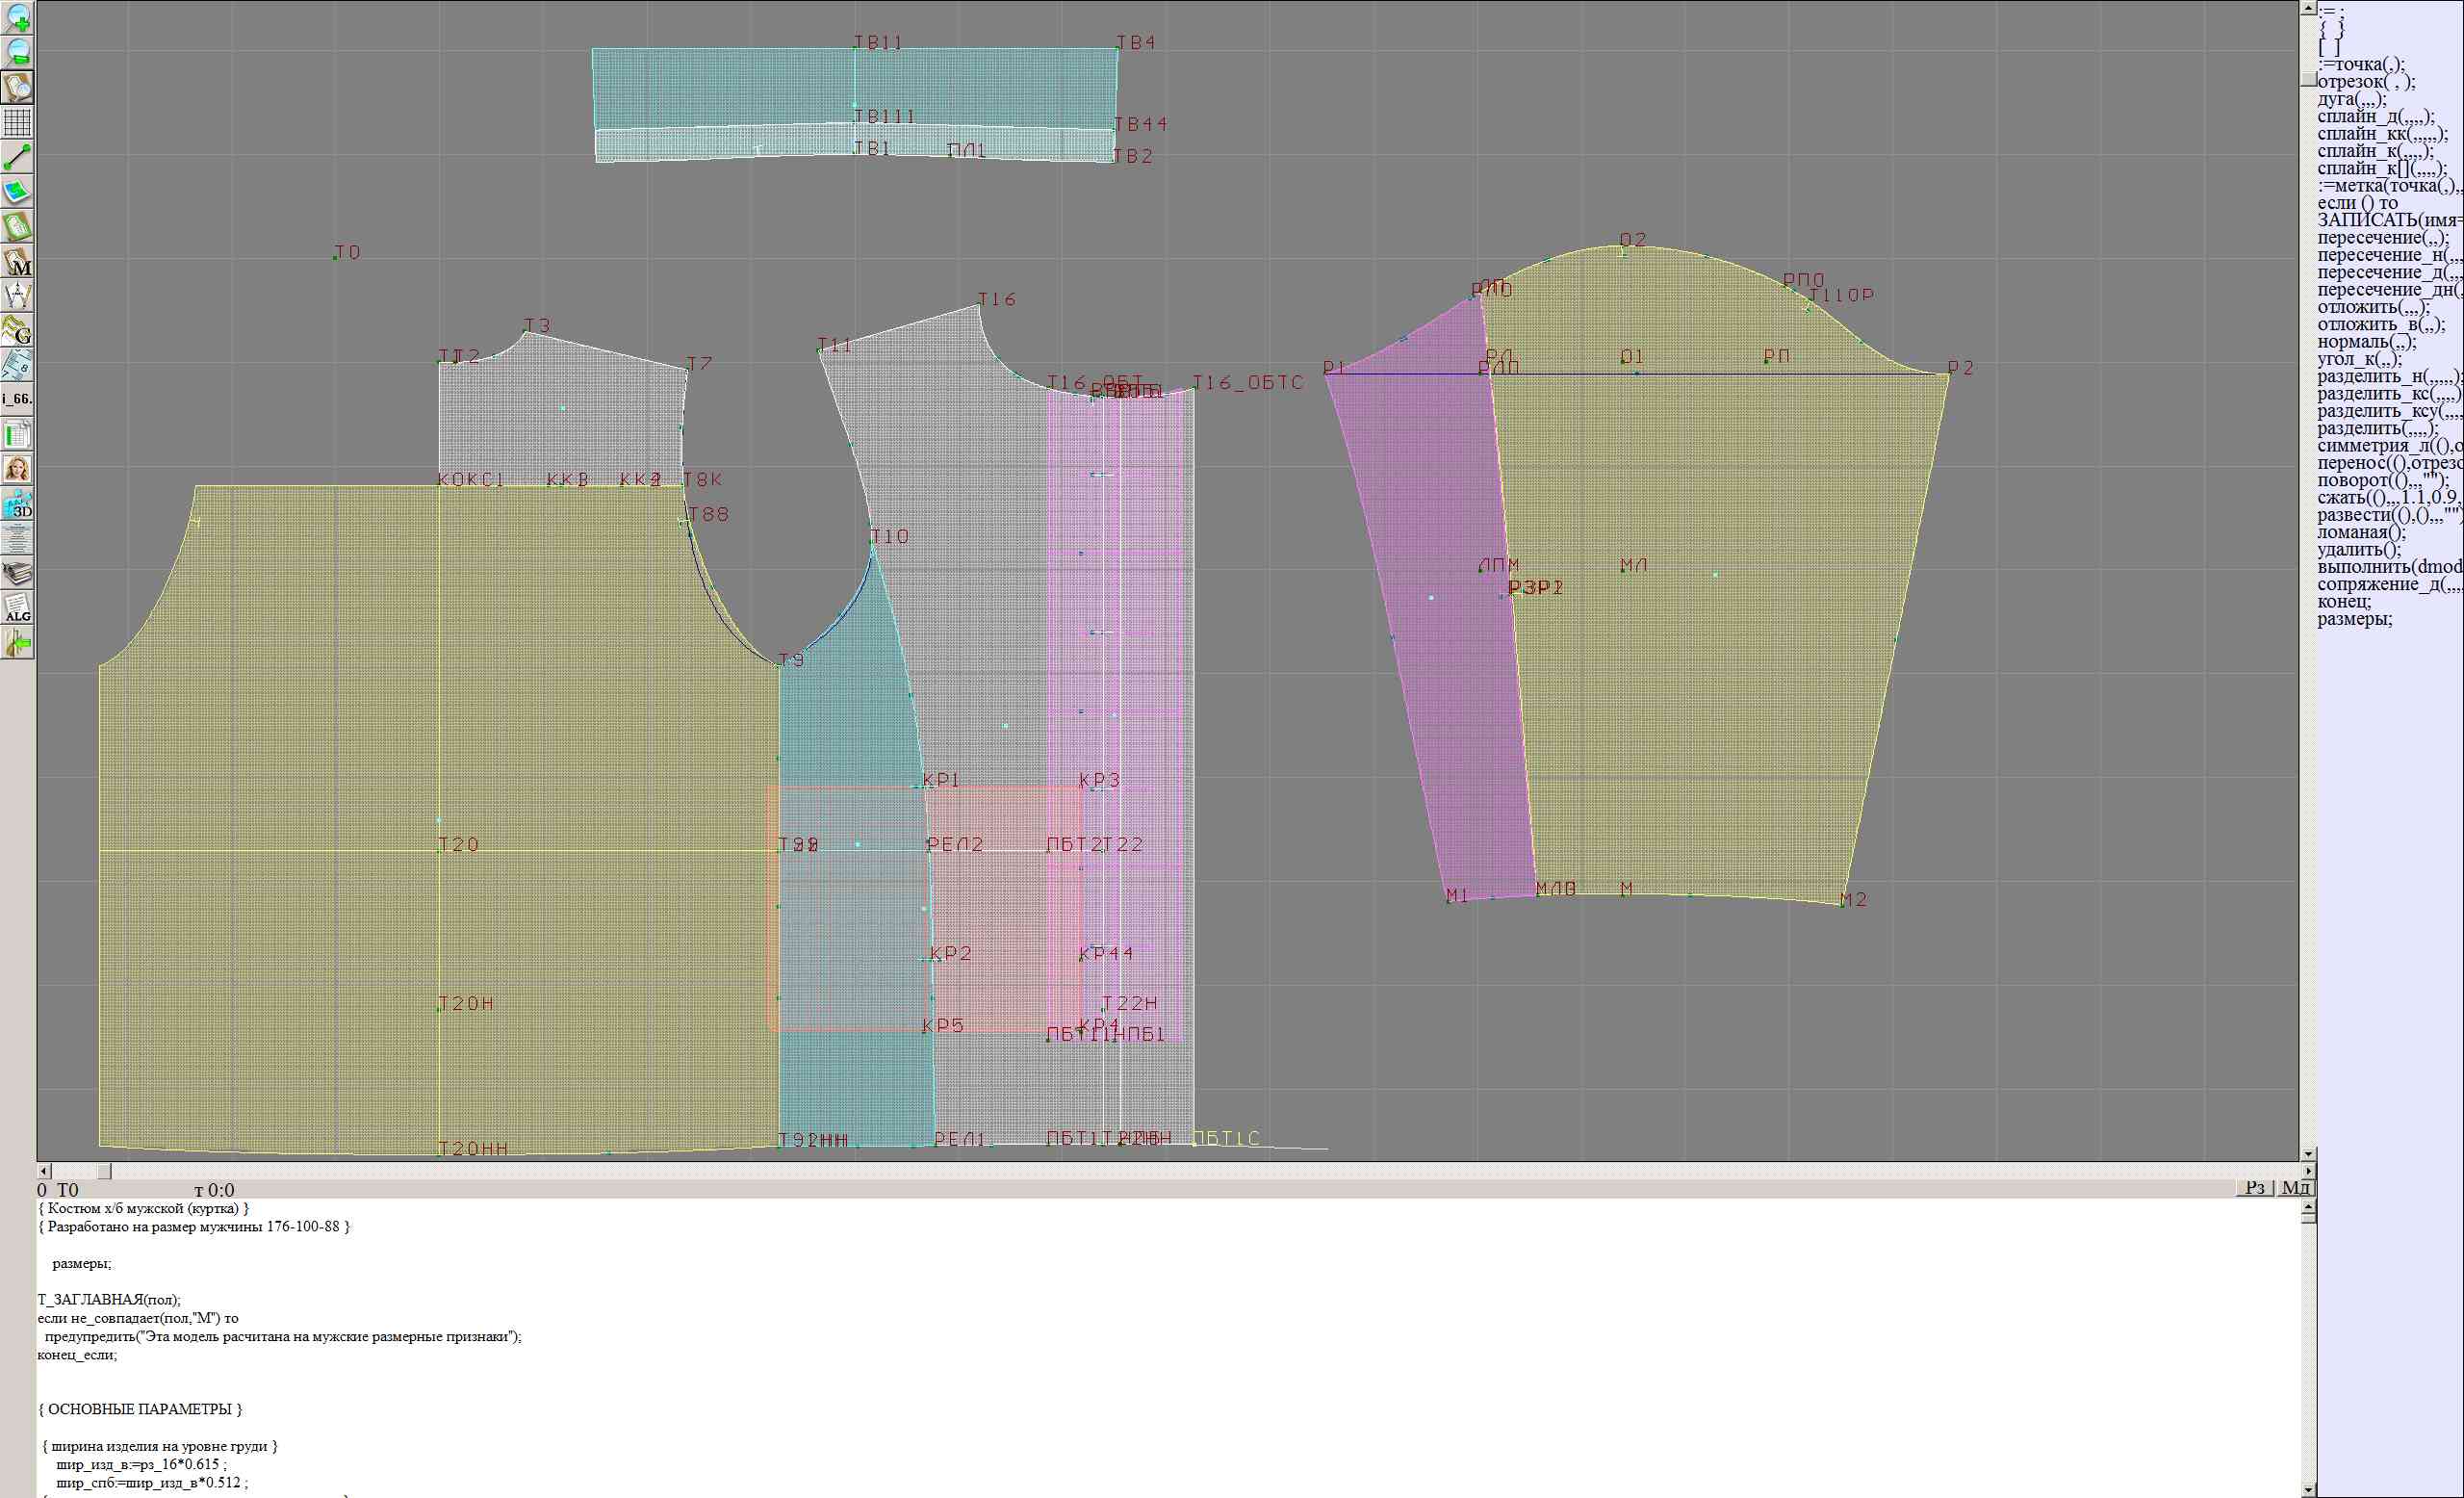Click the code editor scroll down arrow

2308,1489
